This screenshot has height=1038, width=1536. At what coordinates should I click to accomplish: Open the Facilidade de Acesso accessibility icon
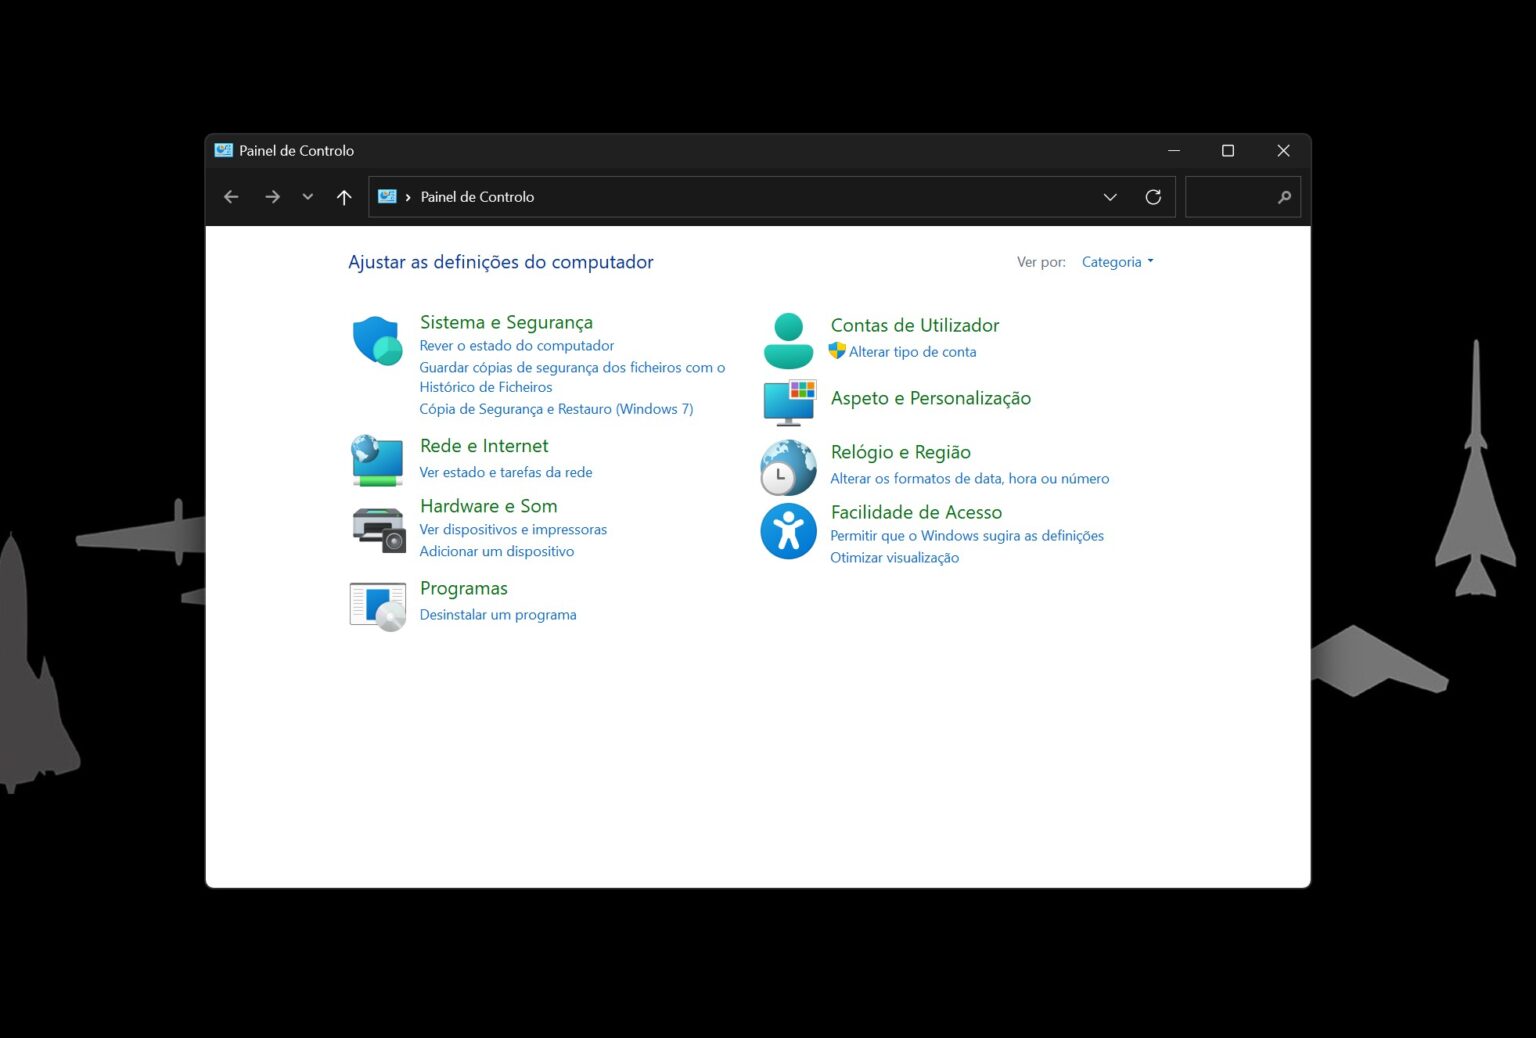788,531
